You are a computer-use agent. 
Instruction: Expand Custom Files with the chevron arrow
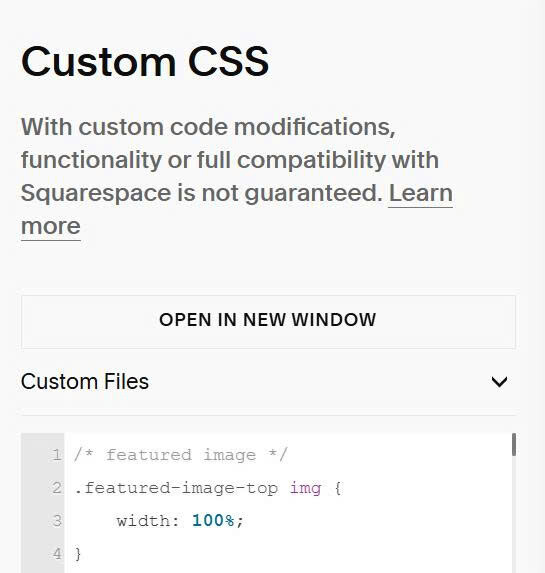(x=499, y=382)
